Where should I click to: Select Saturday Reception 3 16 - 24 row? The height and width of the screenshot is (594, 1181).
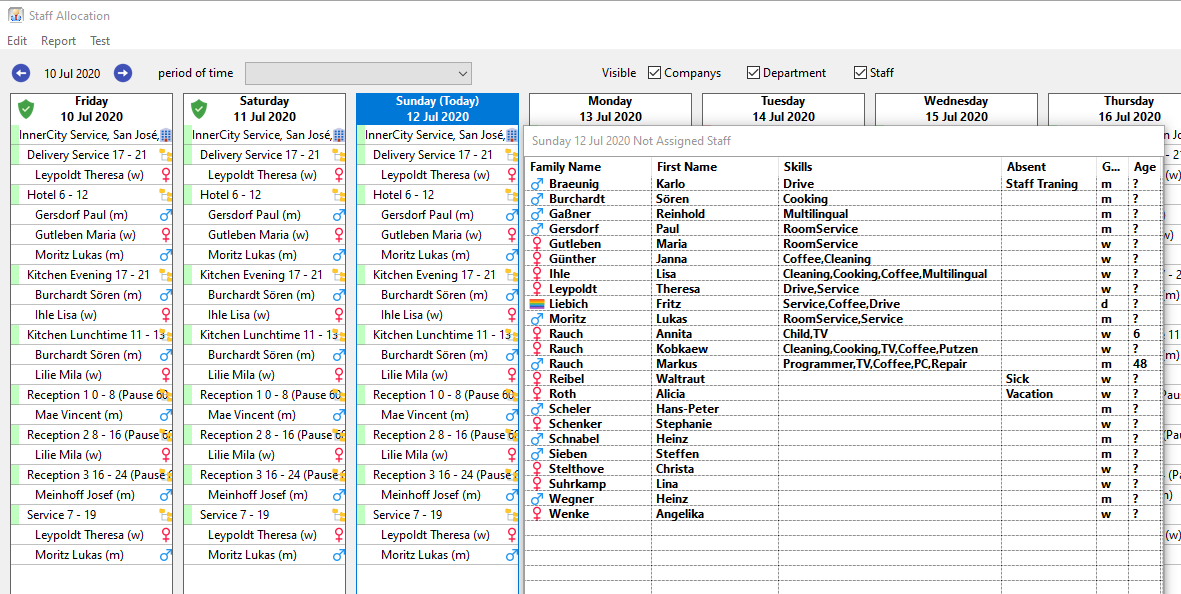coord(264,474)
